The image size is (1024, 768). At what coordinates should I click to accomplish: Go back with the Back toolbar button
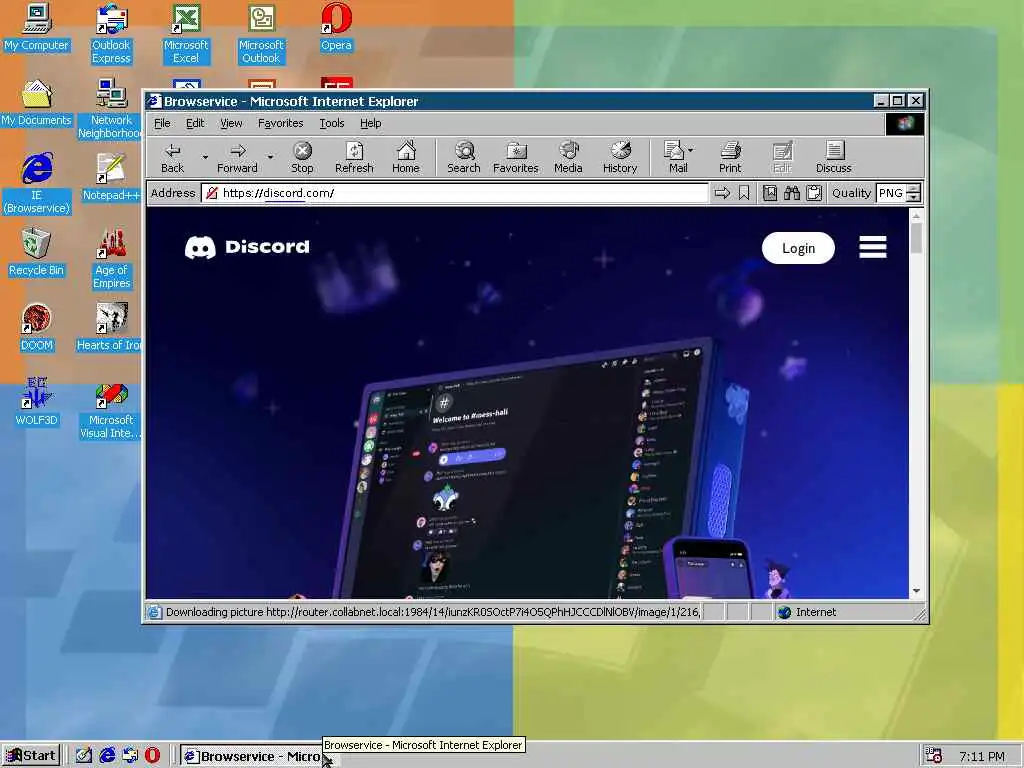pos(172,157)
